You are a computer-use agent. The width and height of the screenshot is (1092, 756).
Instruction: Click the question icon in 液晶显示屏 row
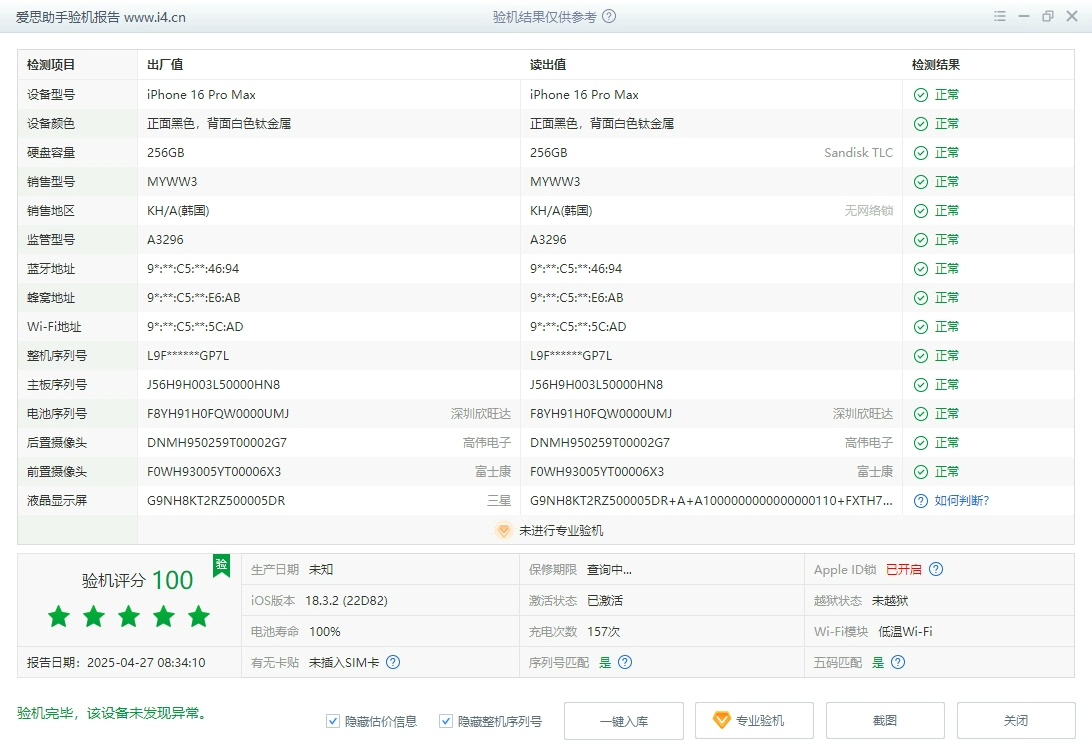[921, 501]
